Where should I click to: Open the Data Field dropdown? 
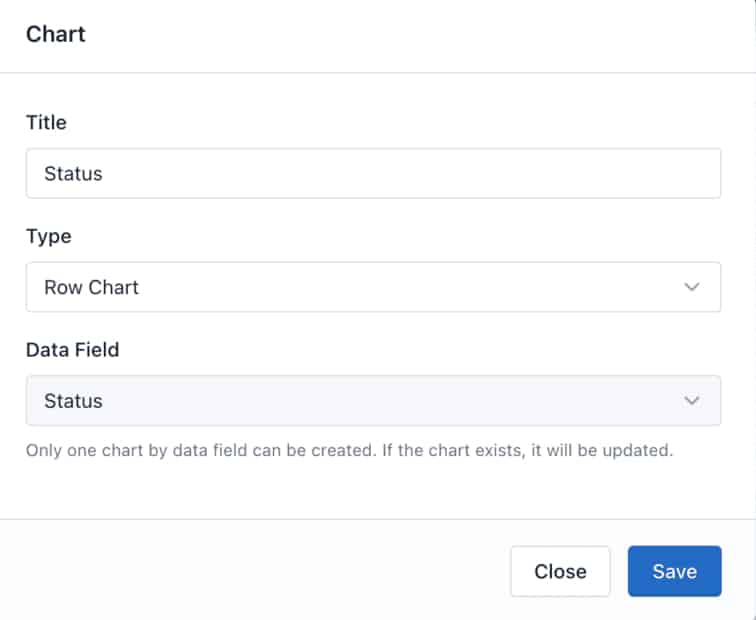[x=372, y=401]
